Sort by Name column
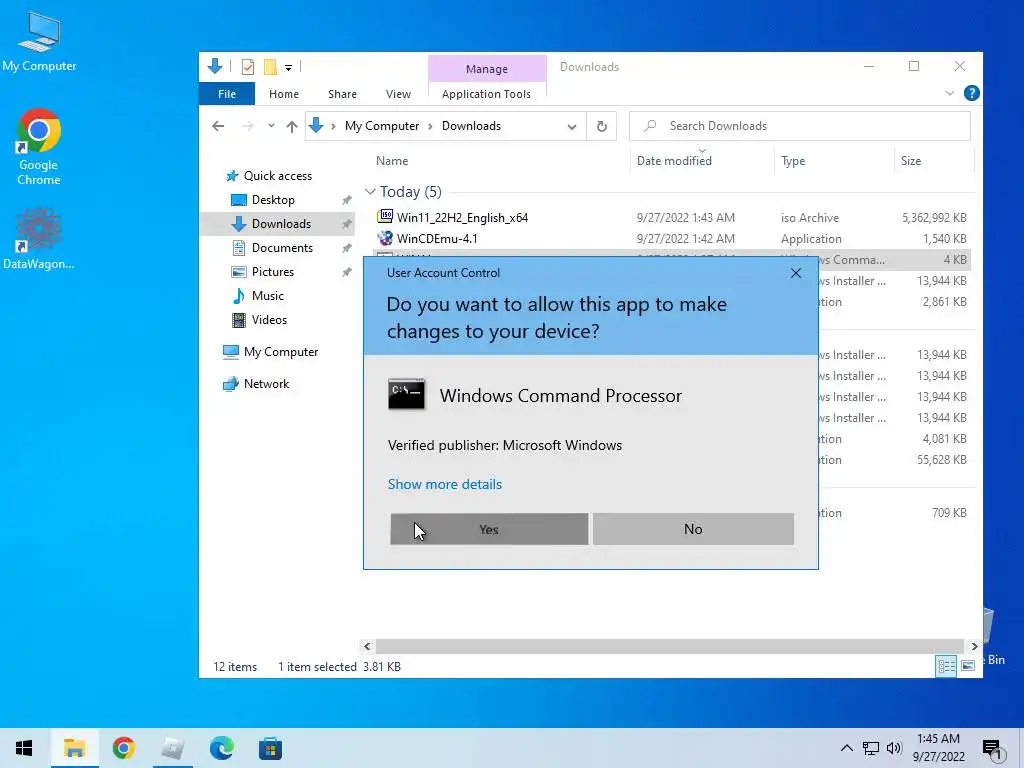 392,161
